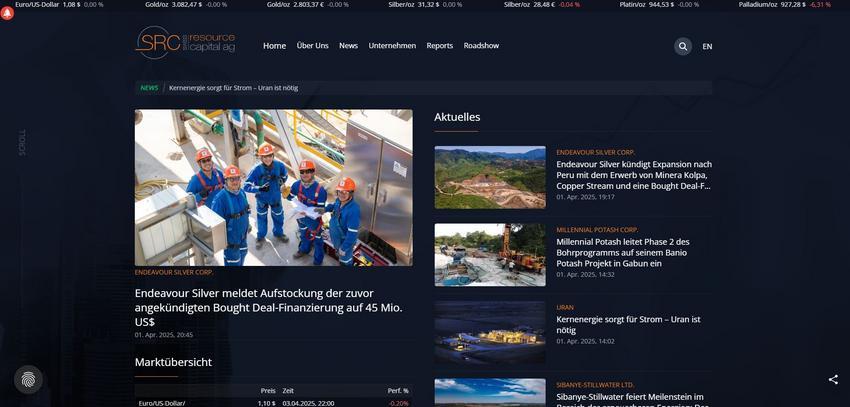Click Gold/oz 2.803,37 € in top ticker
The image size is (850, 407).
[x=307, y=4]
